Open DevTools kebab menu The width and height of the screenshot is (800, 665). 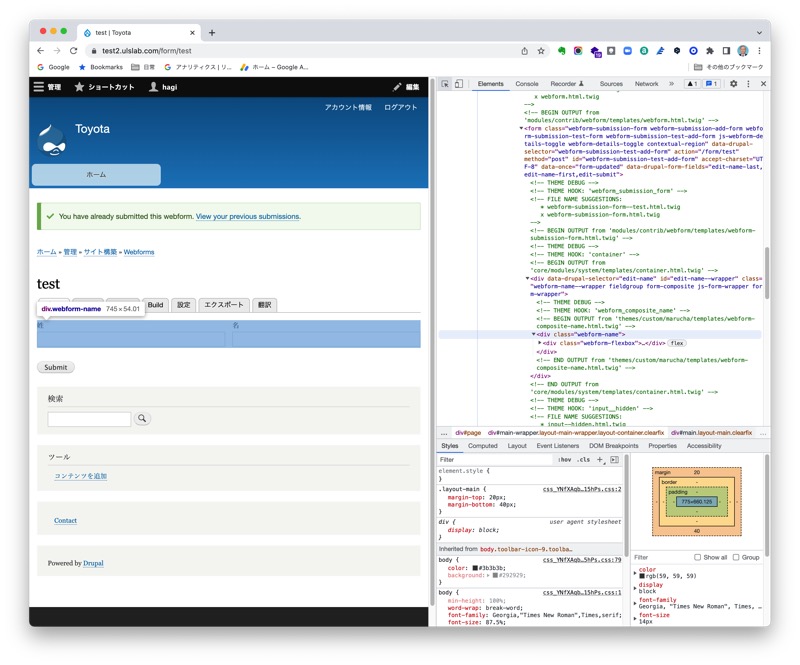(748, 84)
